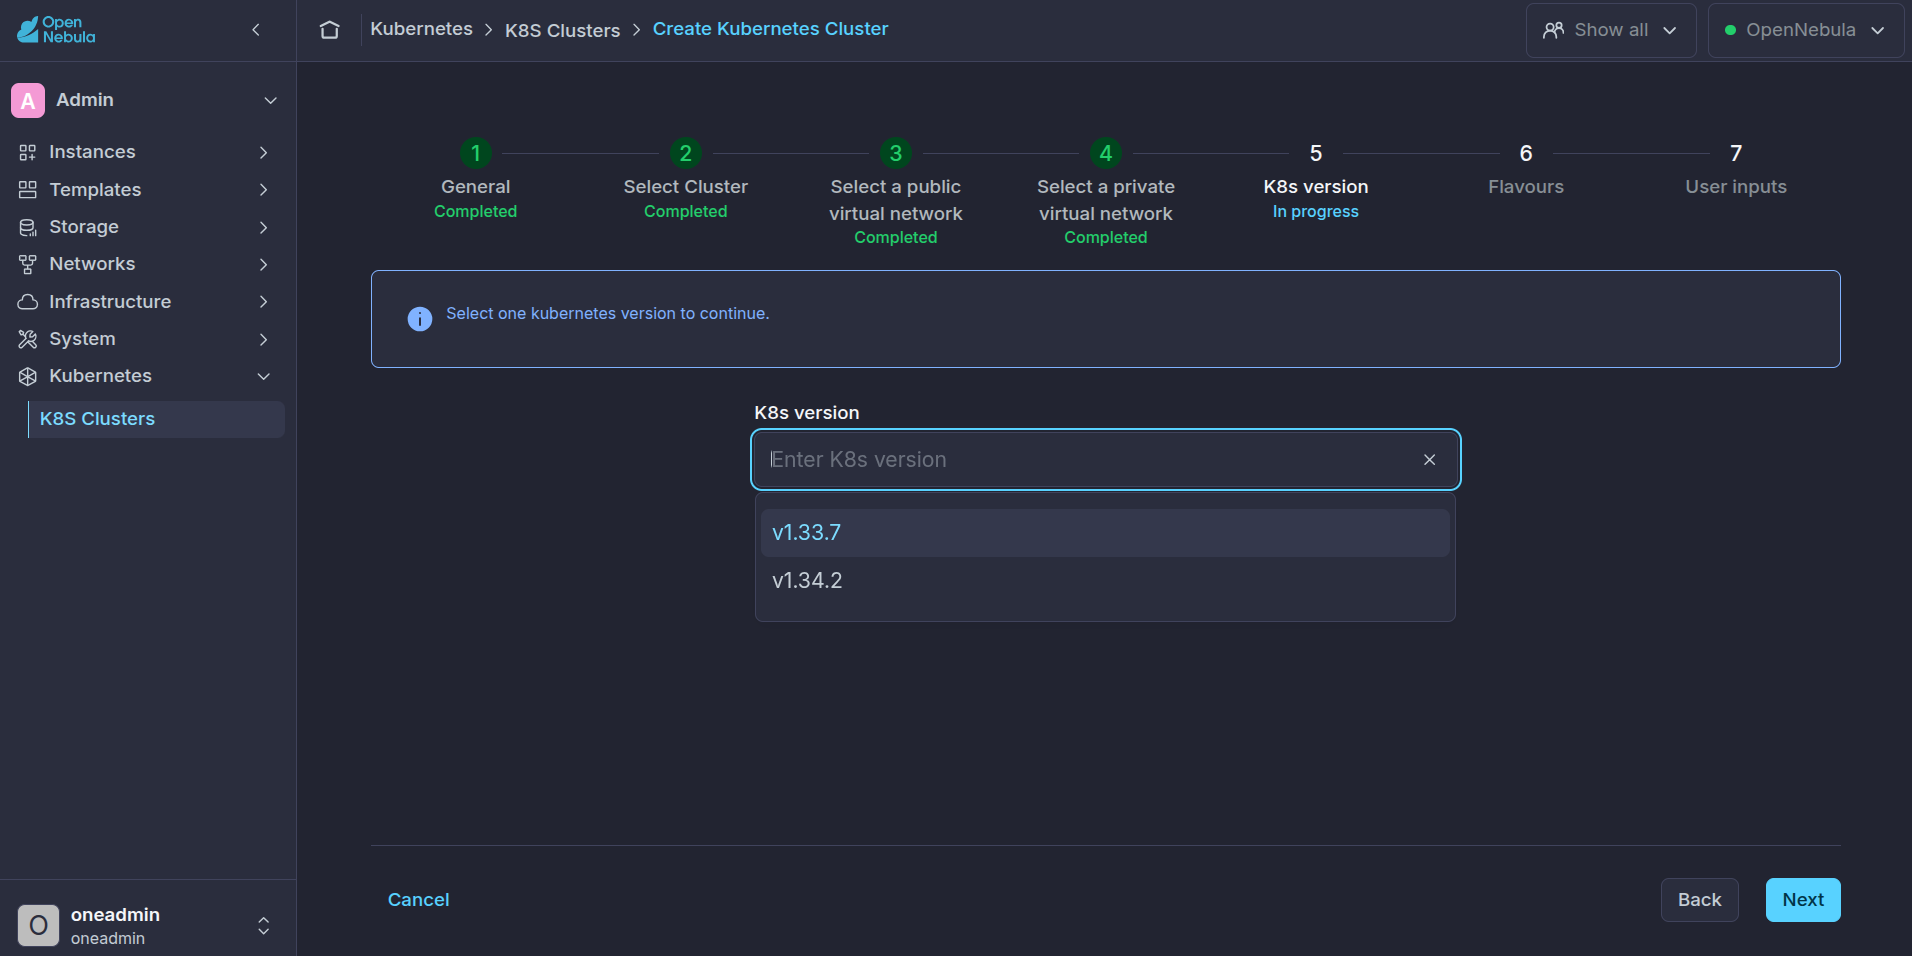Expand the System menu chevron
1912x956 pixels.
[x=263, y=339]
